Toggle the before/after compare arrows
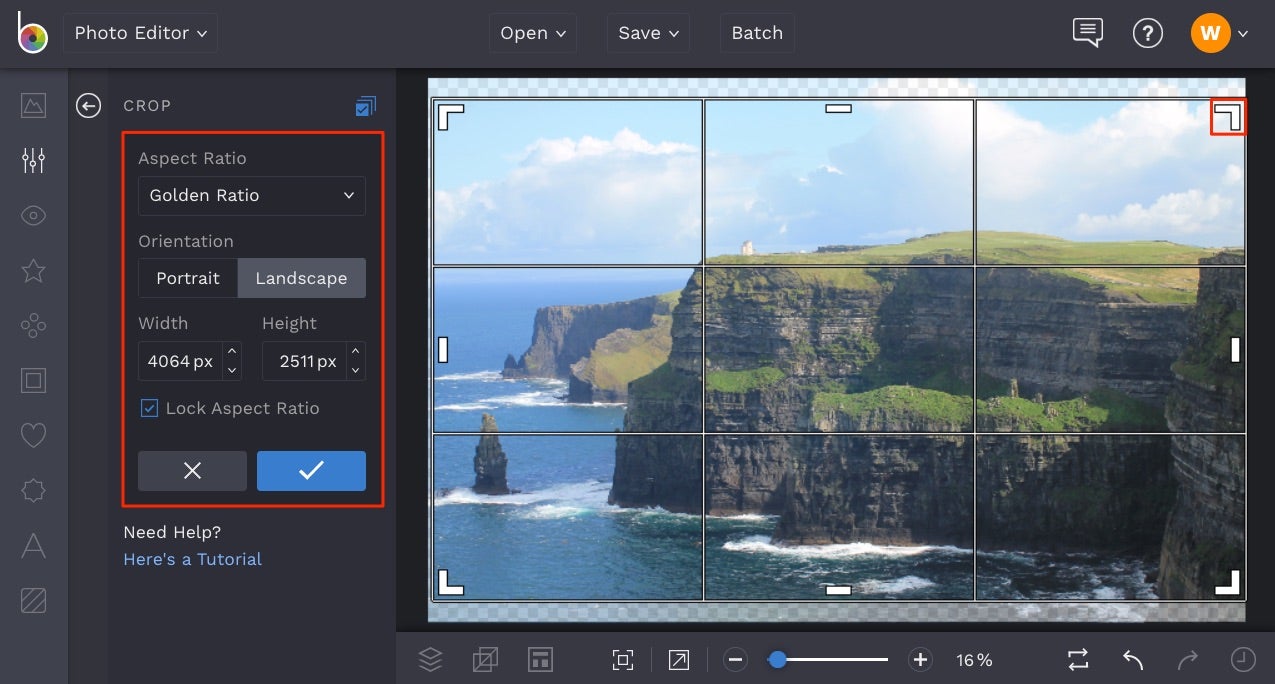The image size is (1275, 684). [1077, 660]
